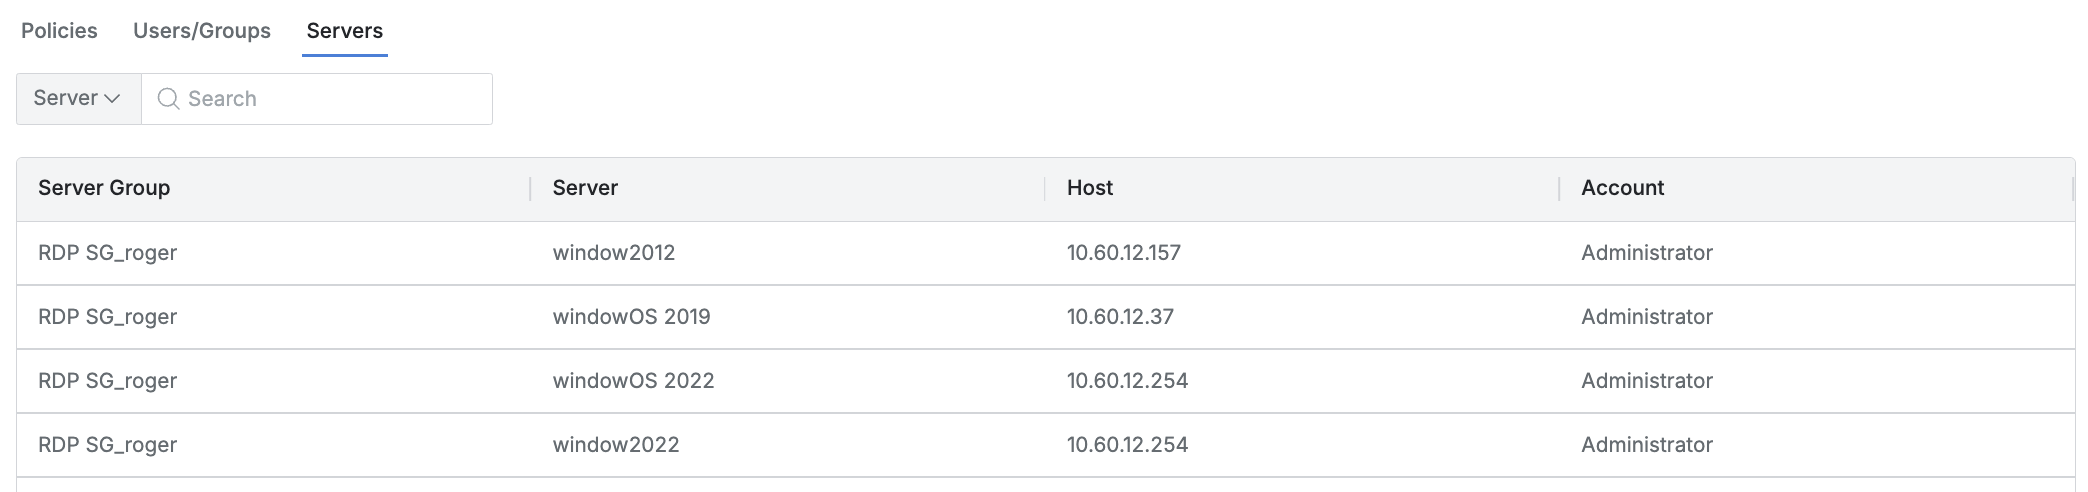The image size is (2088, 492).
Task: Click the Account column header
Action: pos(1622,188)
